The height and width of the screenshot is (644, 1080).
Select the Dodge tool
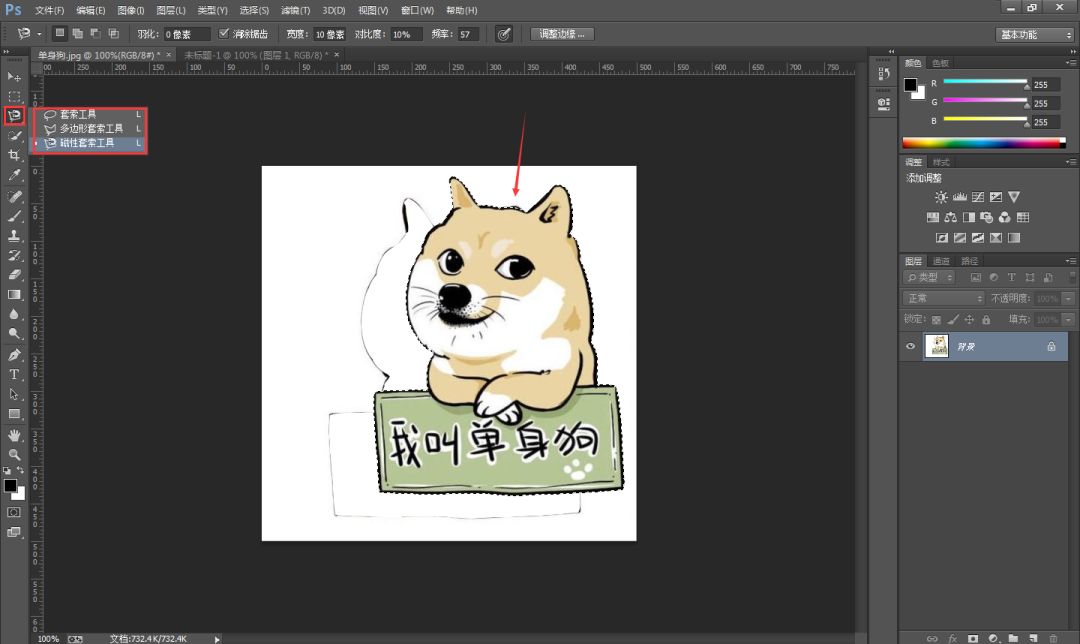(x=14, y=333)
